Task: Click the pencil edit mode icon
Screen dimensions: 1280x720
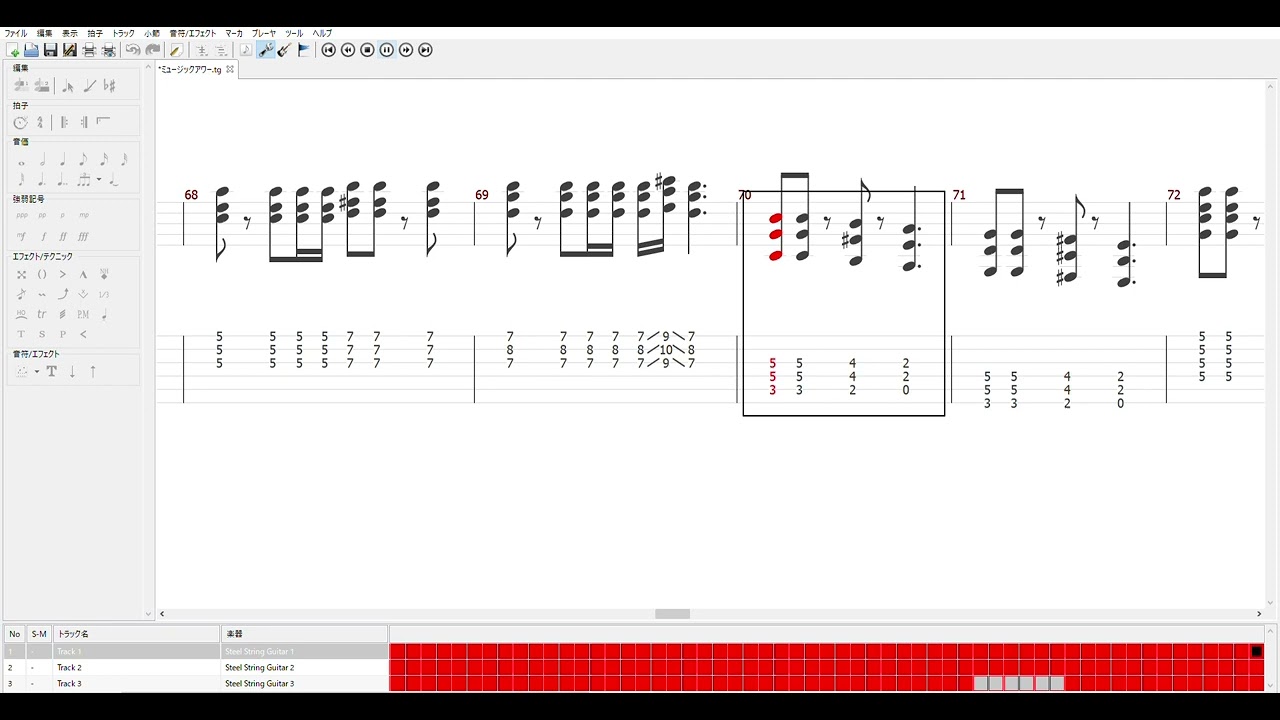Action: coord(176,50)
